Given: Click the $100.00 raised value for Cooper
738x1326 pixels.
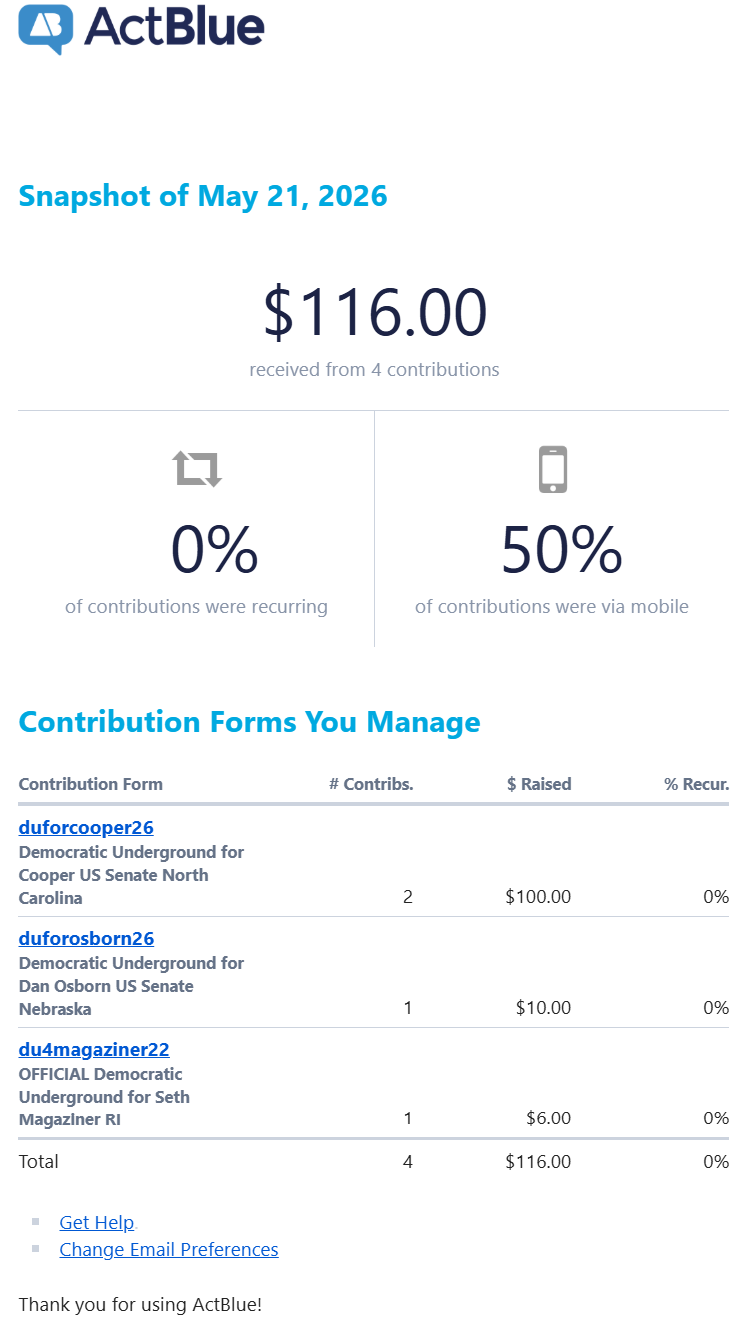Looking at the screenshot, I should [538, 897].
